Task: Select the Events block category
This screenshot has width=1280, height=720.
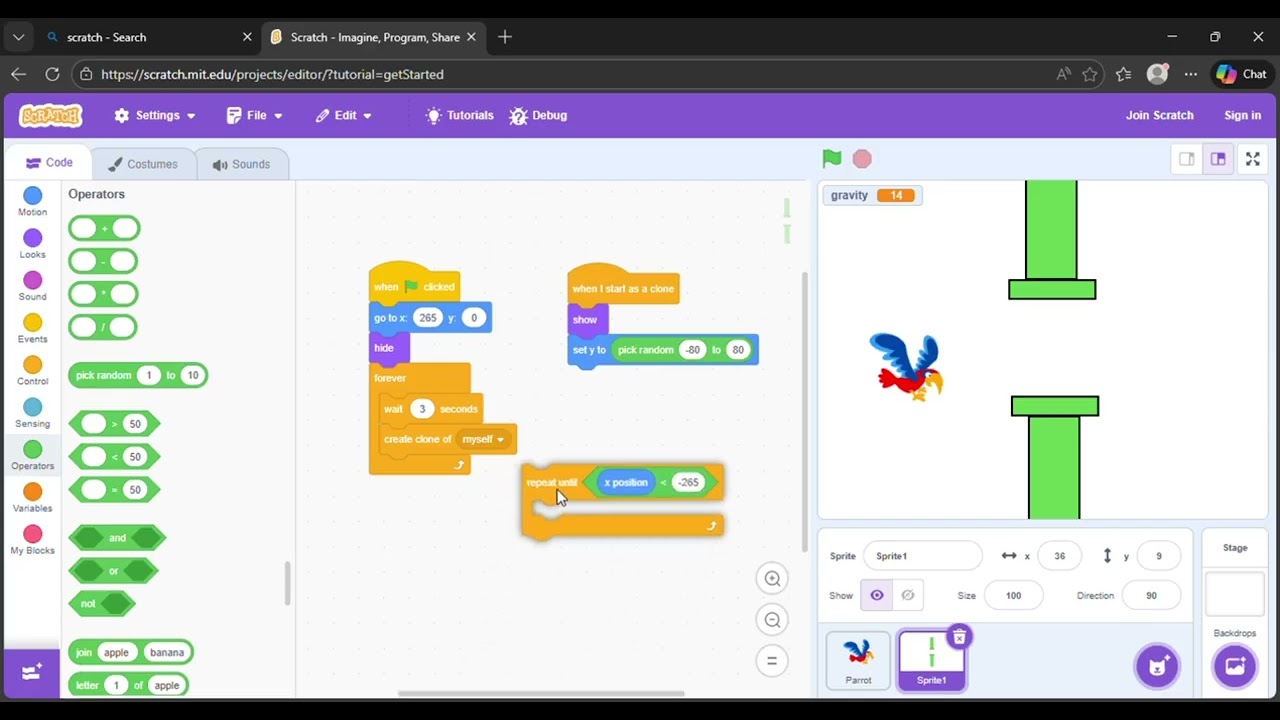Action: point(33,328)
